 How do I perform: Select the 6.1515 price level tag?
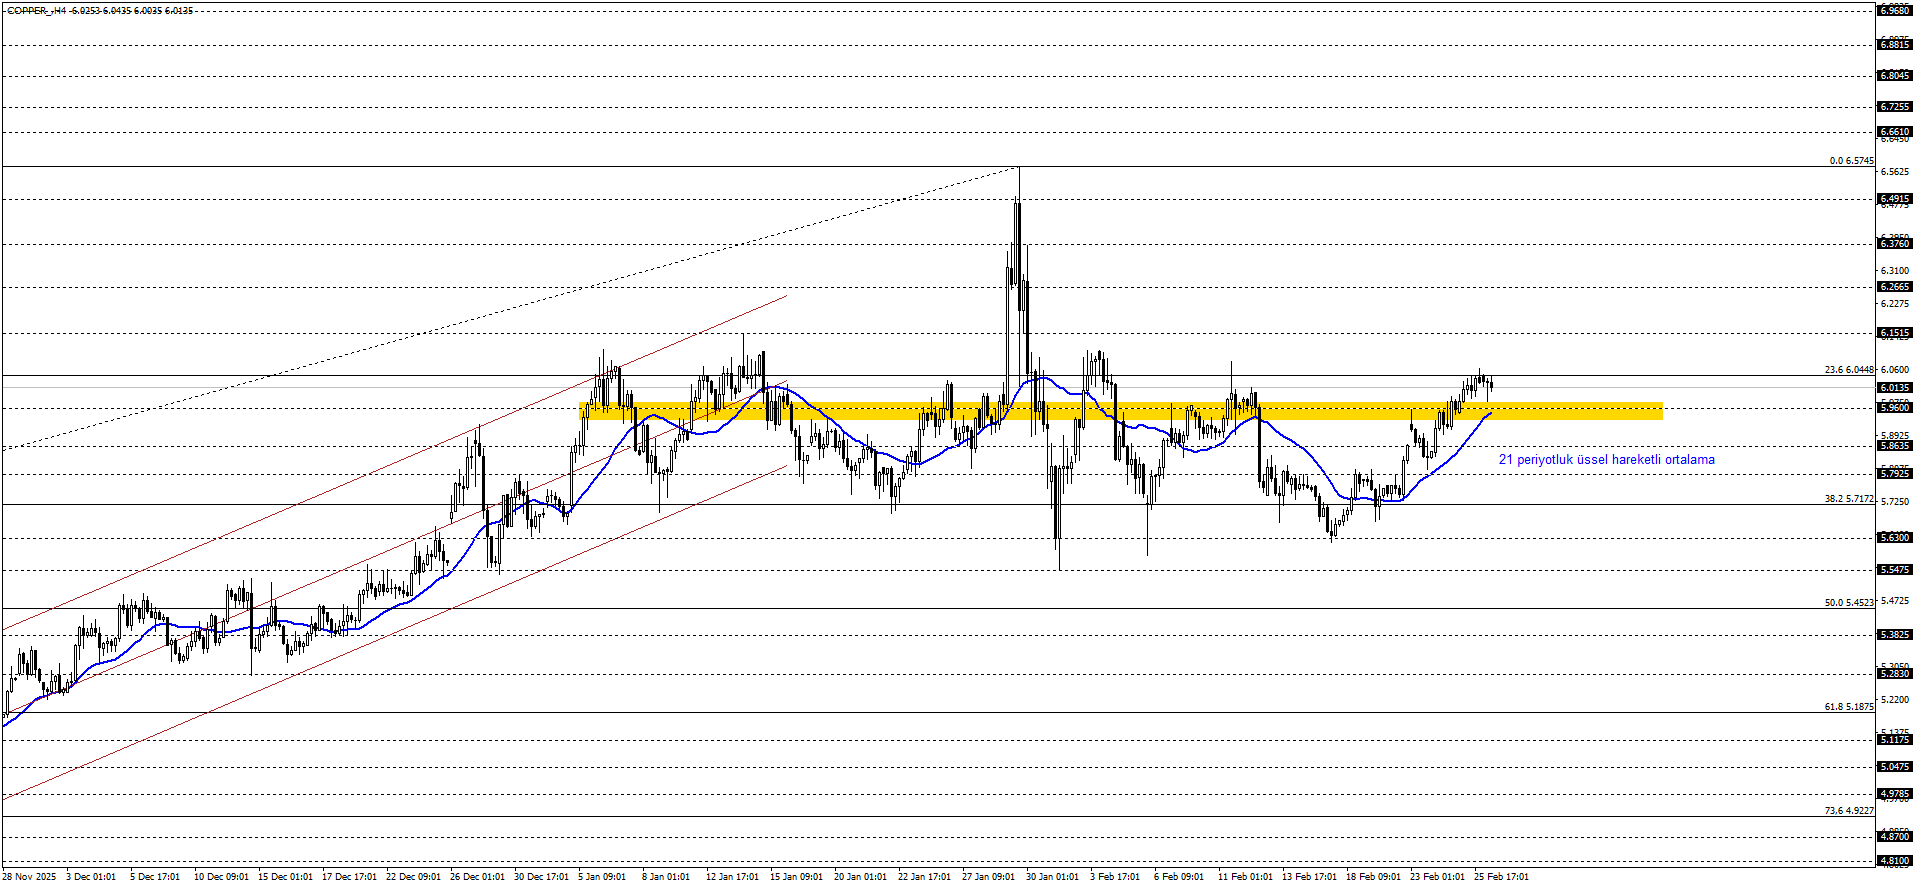[1894, 333]
